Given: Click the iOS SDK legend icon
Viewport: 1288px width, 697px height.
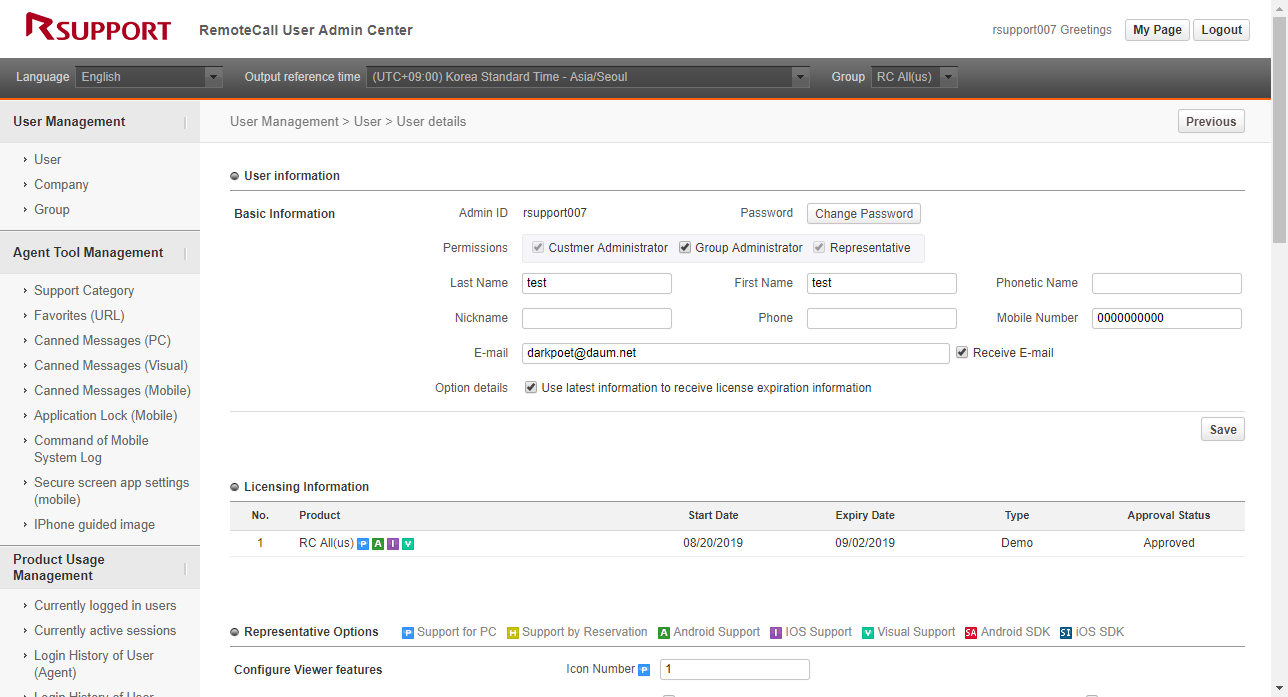Looking at the screenshot, I should pos(1066,633).
